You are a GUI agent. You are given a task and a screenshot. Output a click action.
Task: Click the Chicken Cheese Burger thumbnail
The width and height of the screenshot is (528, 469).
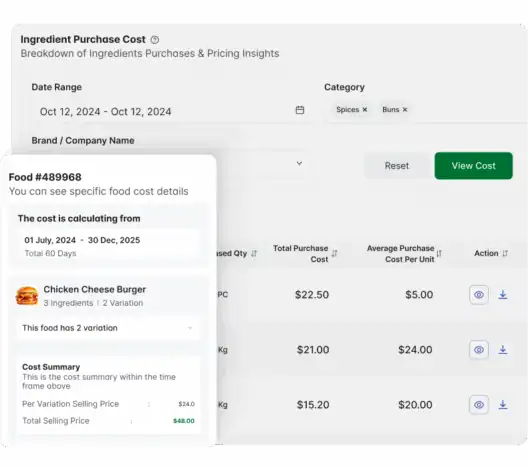tap(27, 296)
